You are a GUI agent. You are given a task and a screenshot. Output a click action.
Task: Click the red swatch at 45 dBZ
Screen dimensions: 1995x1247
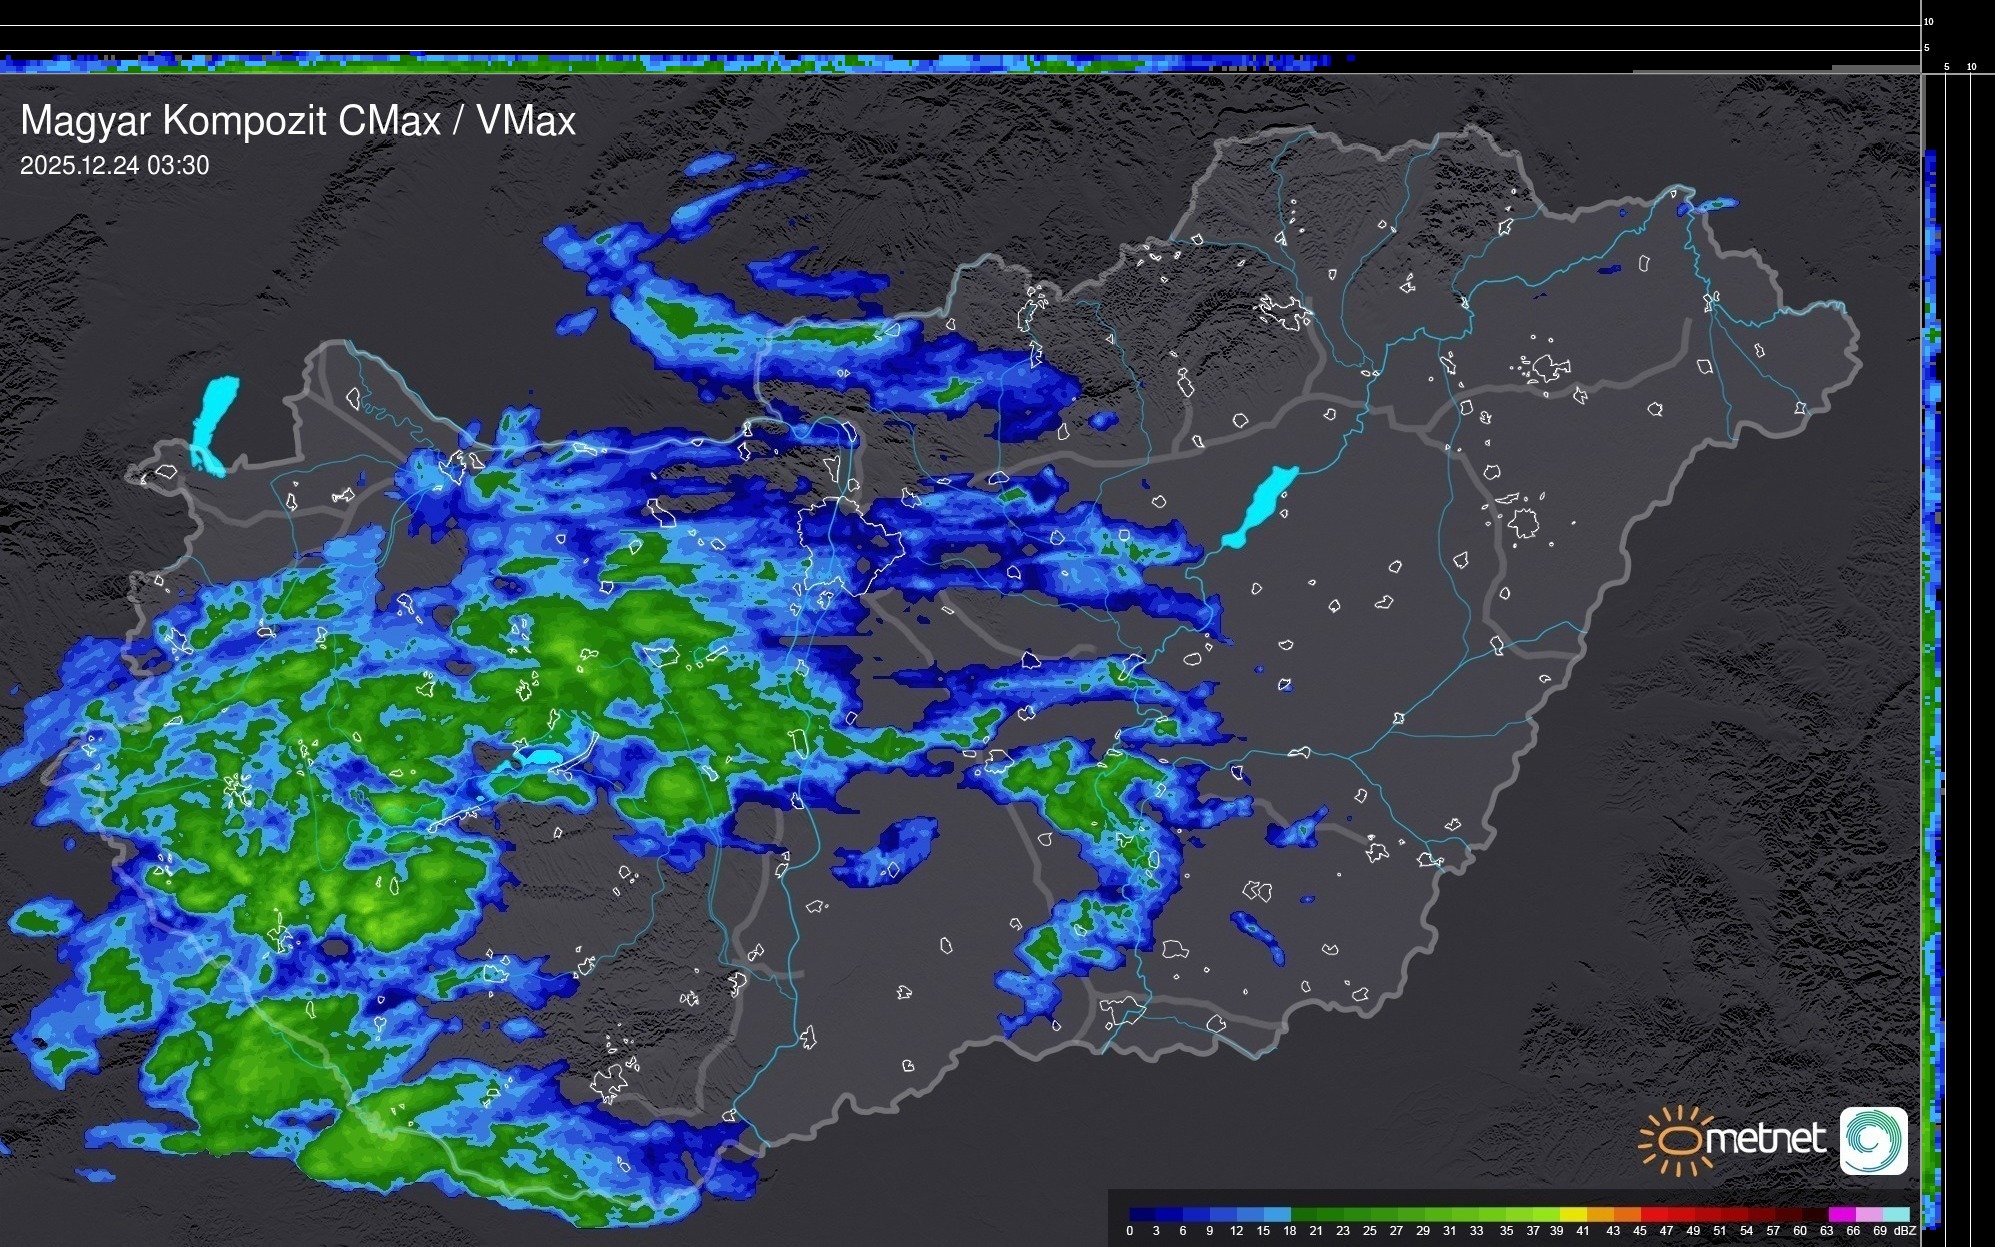click(x=1652, y=1214)
